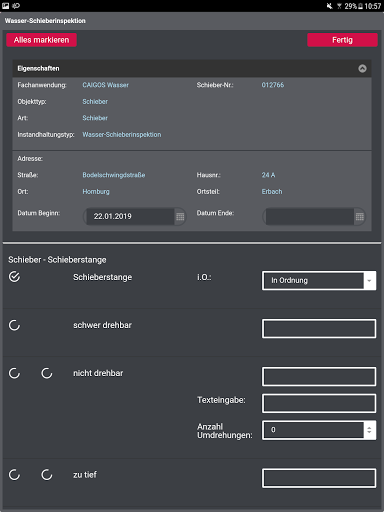Focus the Texteingabe field
The height and width of the screenshot is (512, 384).
319,403
